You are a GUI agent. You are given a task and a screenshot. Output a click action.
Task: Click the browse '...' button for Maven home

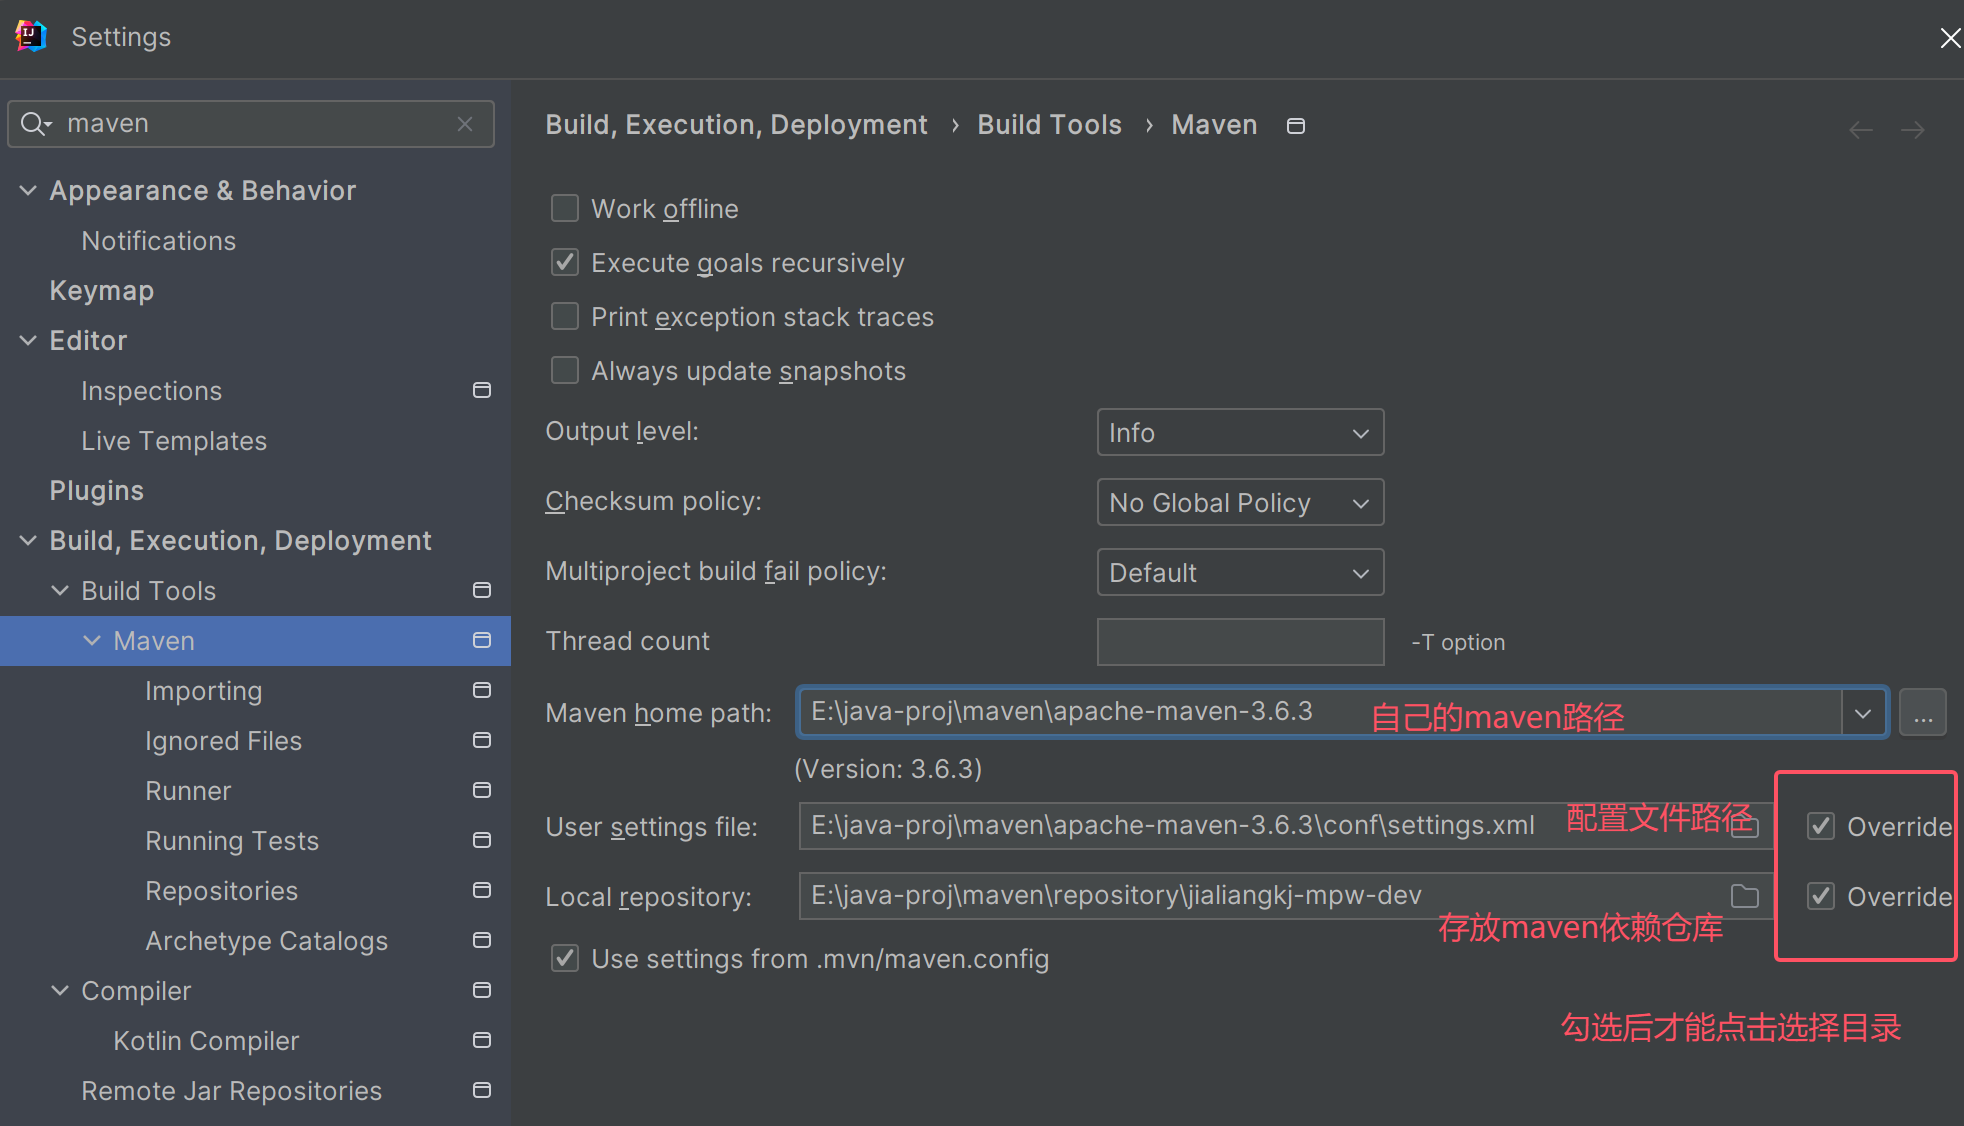click(1923, 713)
